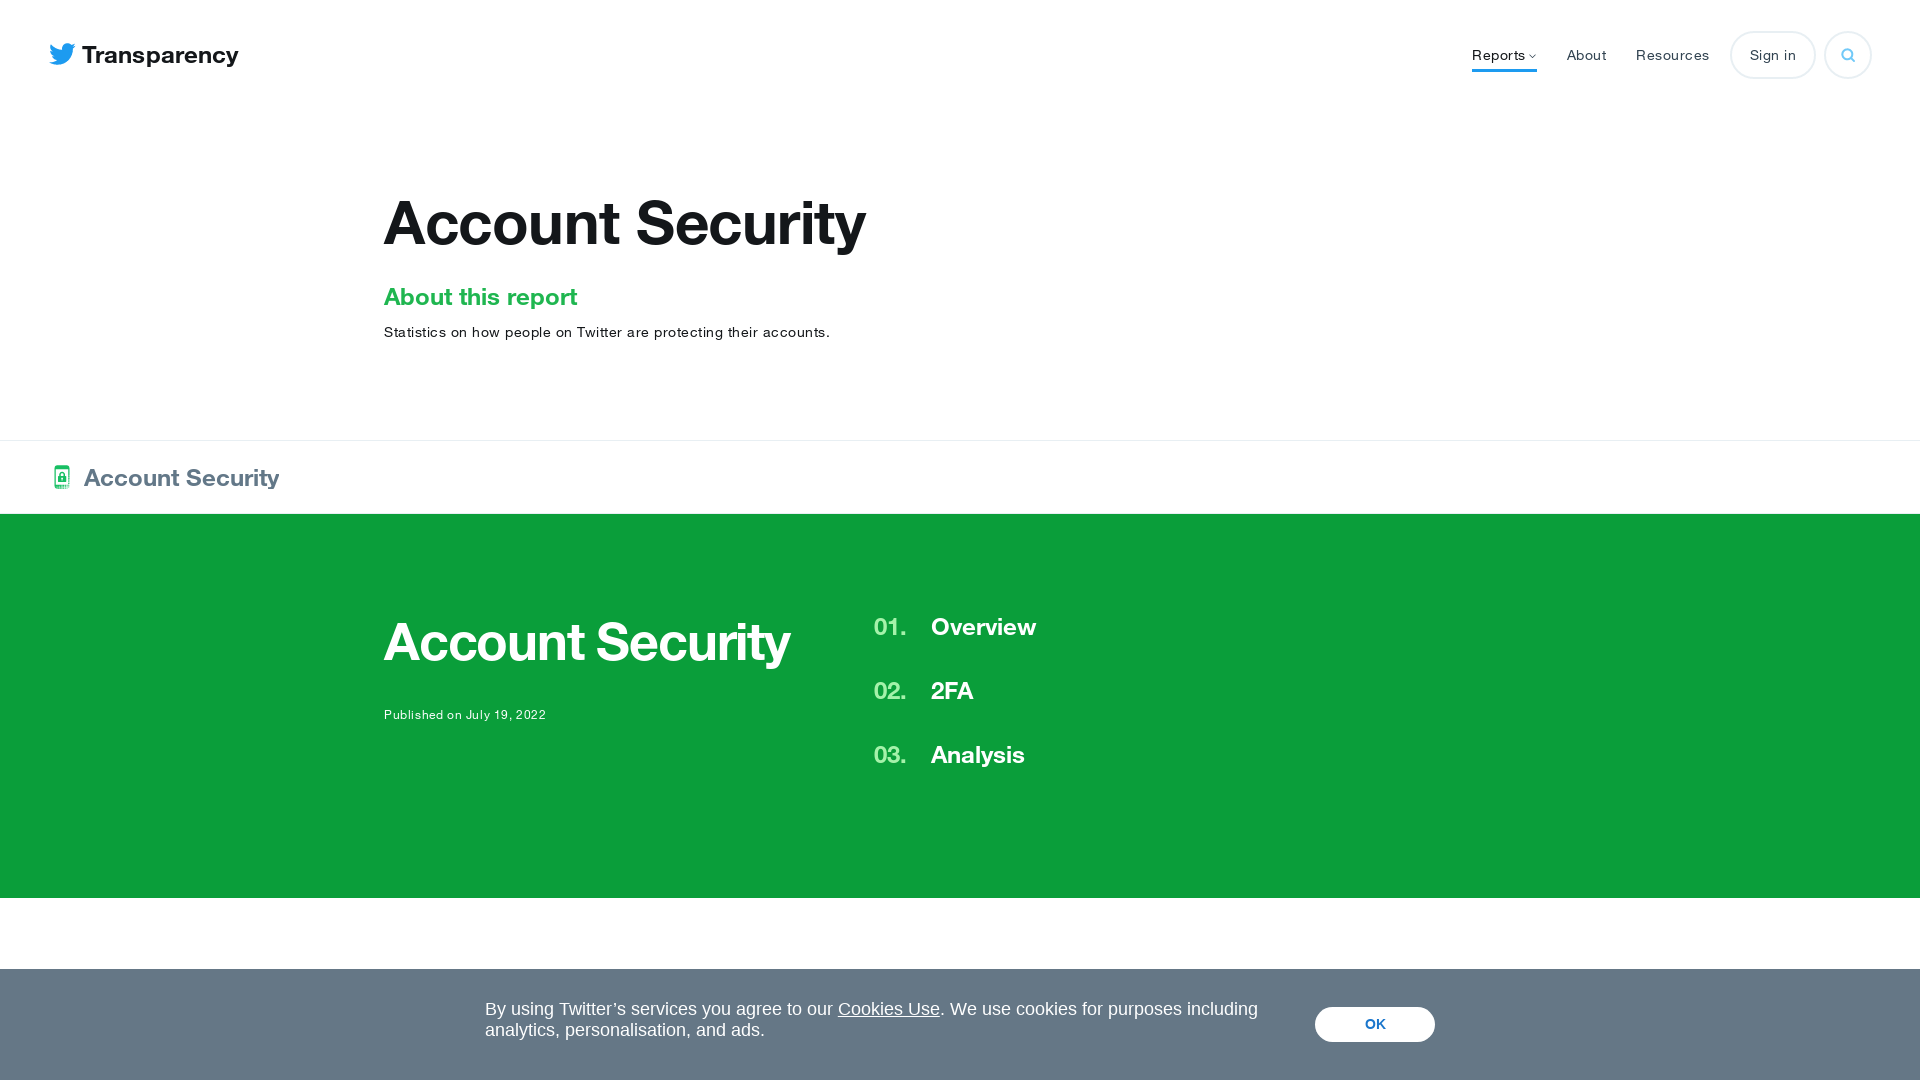Click the Account Security breadcrumb icon

[x=62, y=477]
